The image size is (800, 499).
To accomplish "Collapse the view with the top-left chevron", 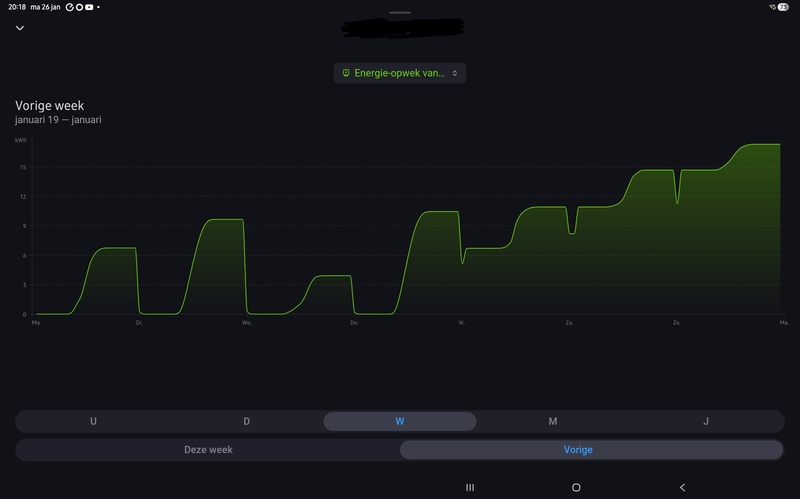I will point(20,28).
